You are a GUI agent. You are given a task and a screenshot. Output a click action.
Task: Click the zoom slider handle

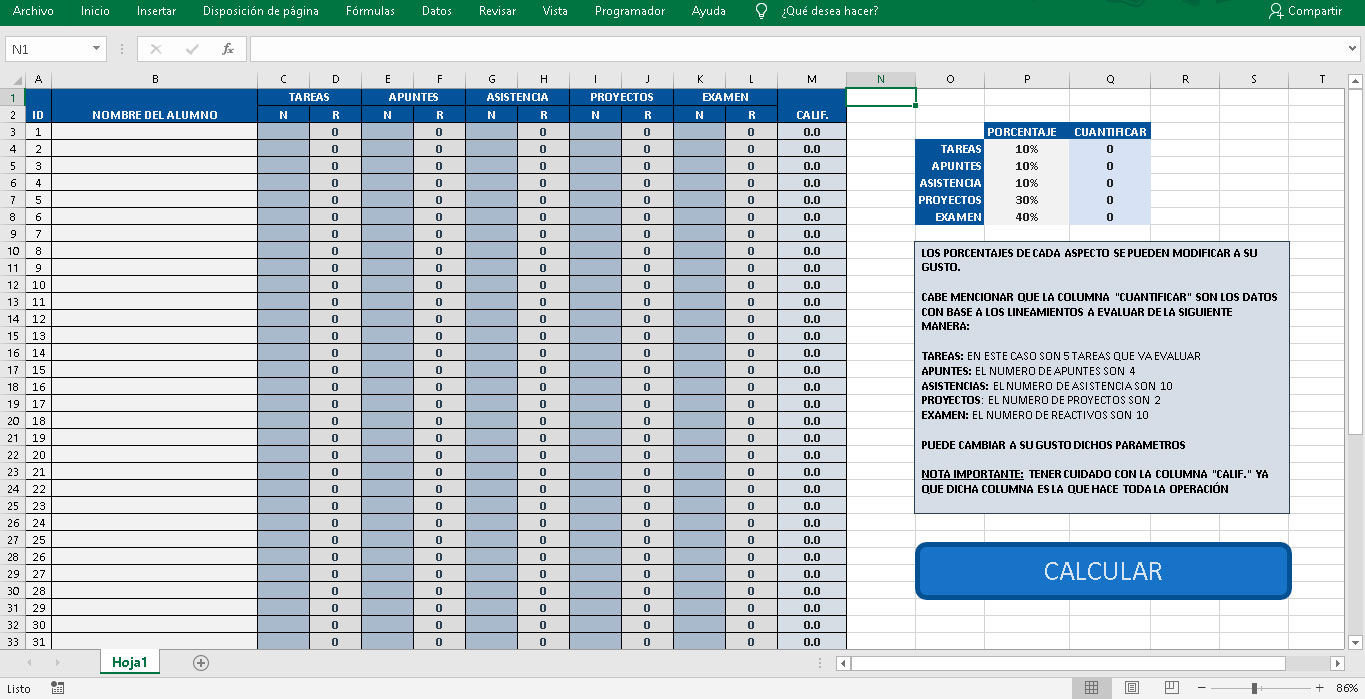1253,688
